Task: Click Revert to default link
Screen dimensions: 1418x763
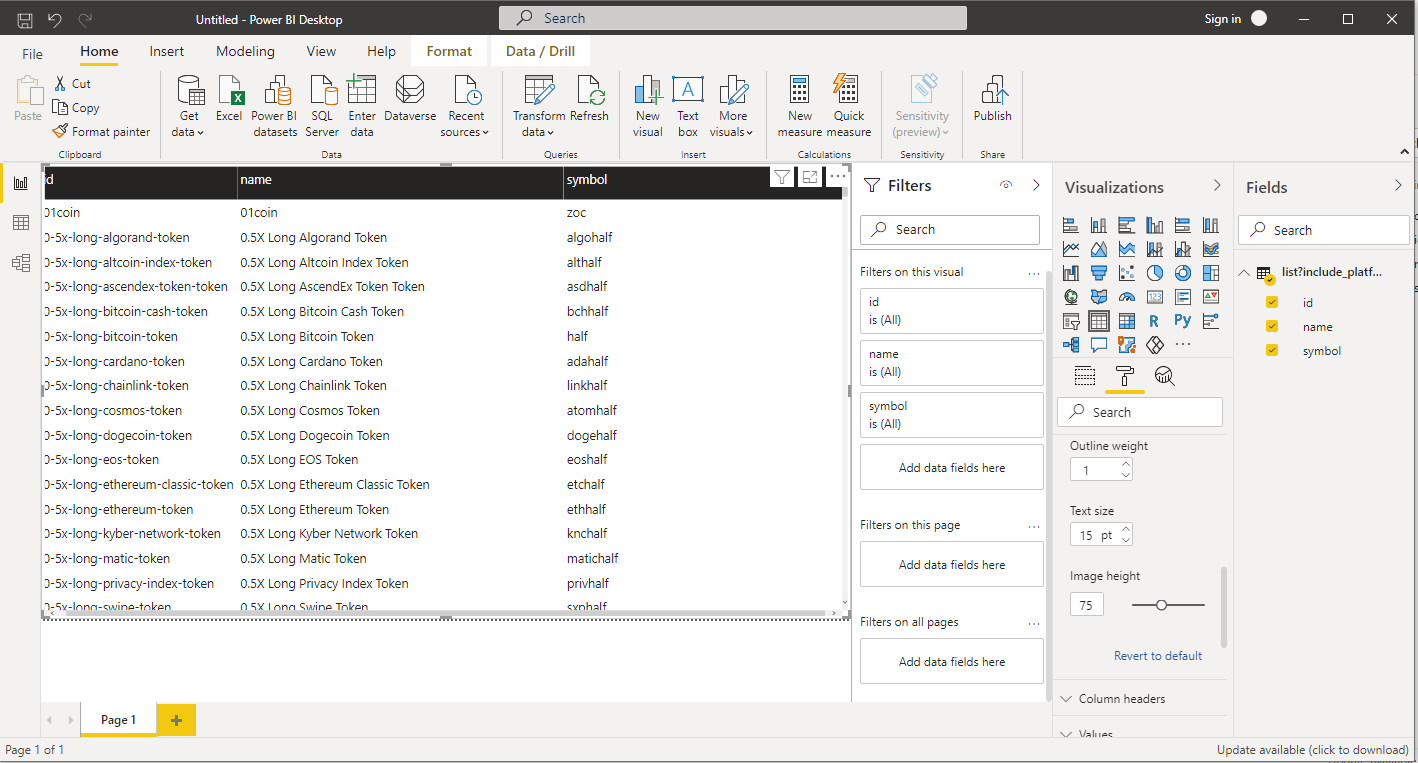Action: pyautogui.click(x=1158, y=656)
